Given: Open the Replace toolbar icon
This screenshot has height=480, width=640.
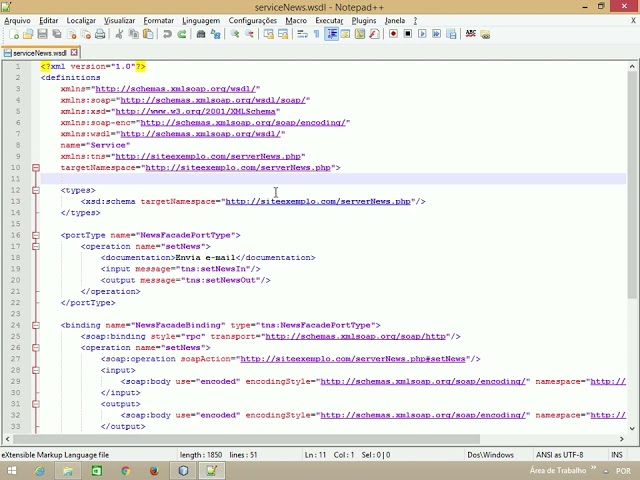Looking at the screenshot, I should [215, 34].
